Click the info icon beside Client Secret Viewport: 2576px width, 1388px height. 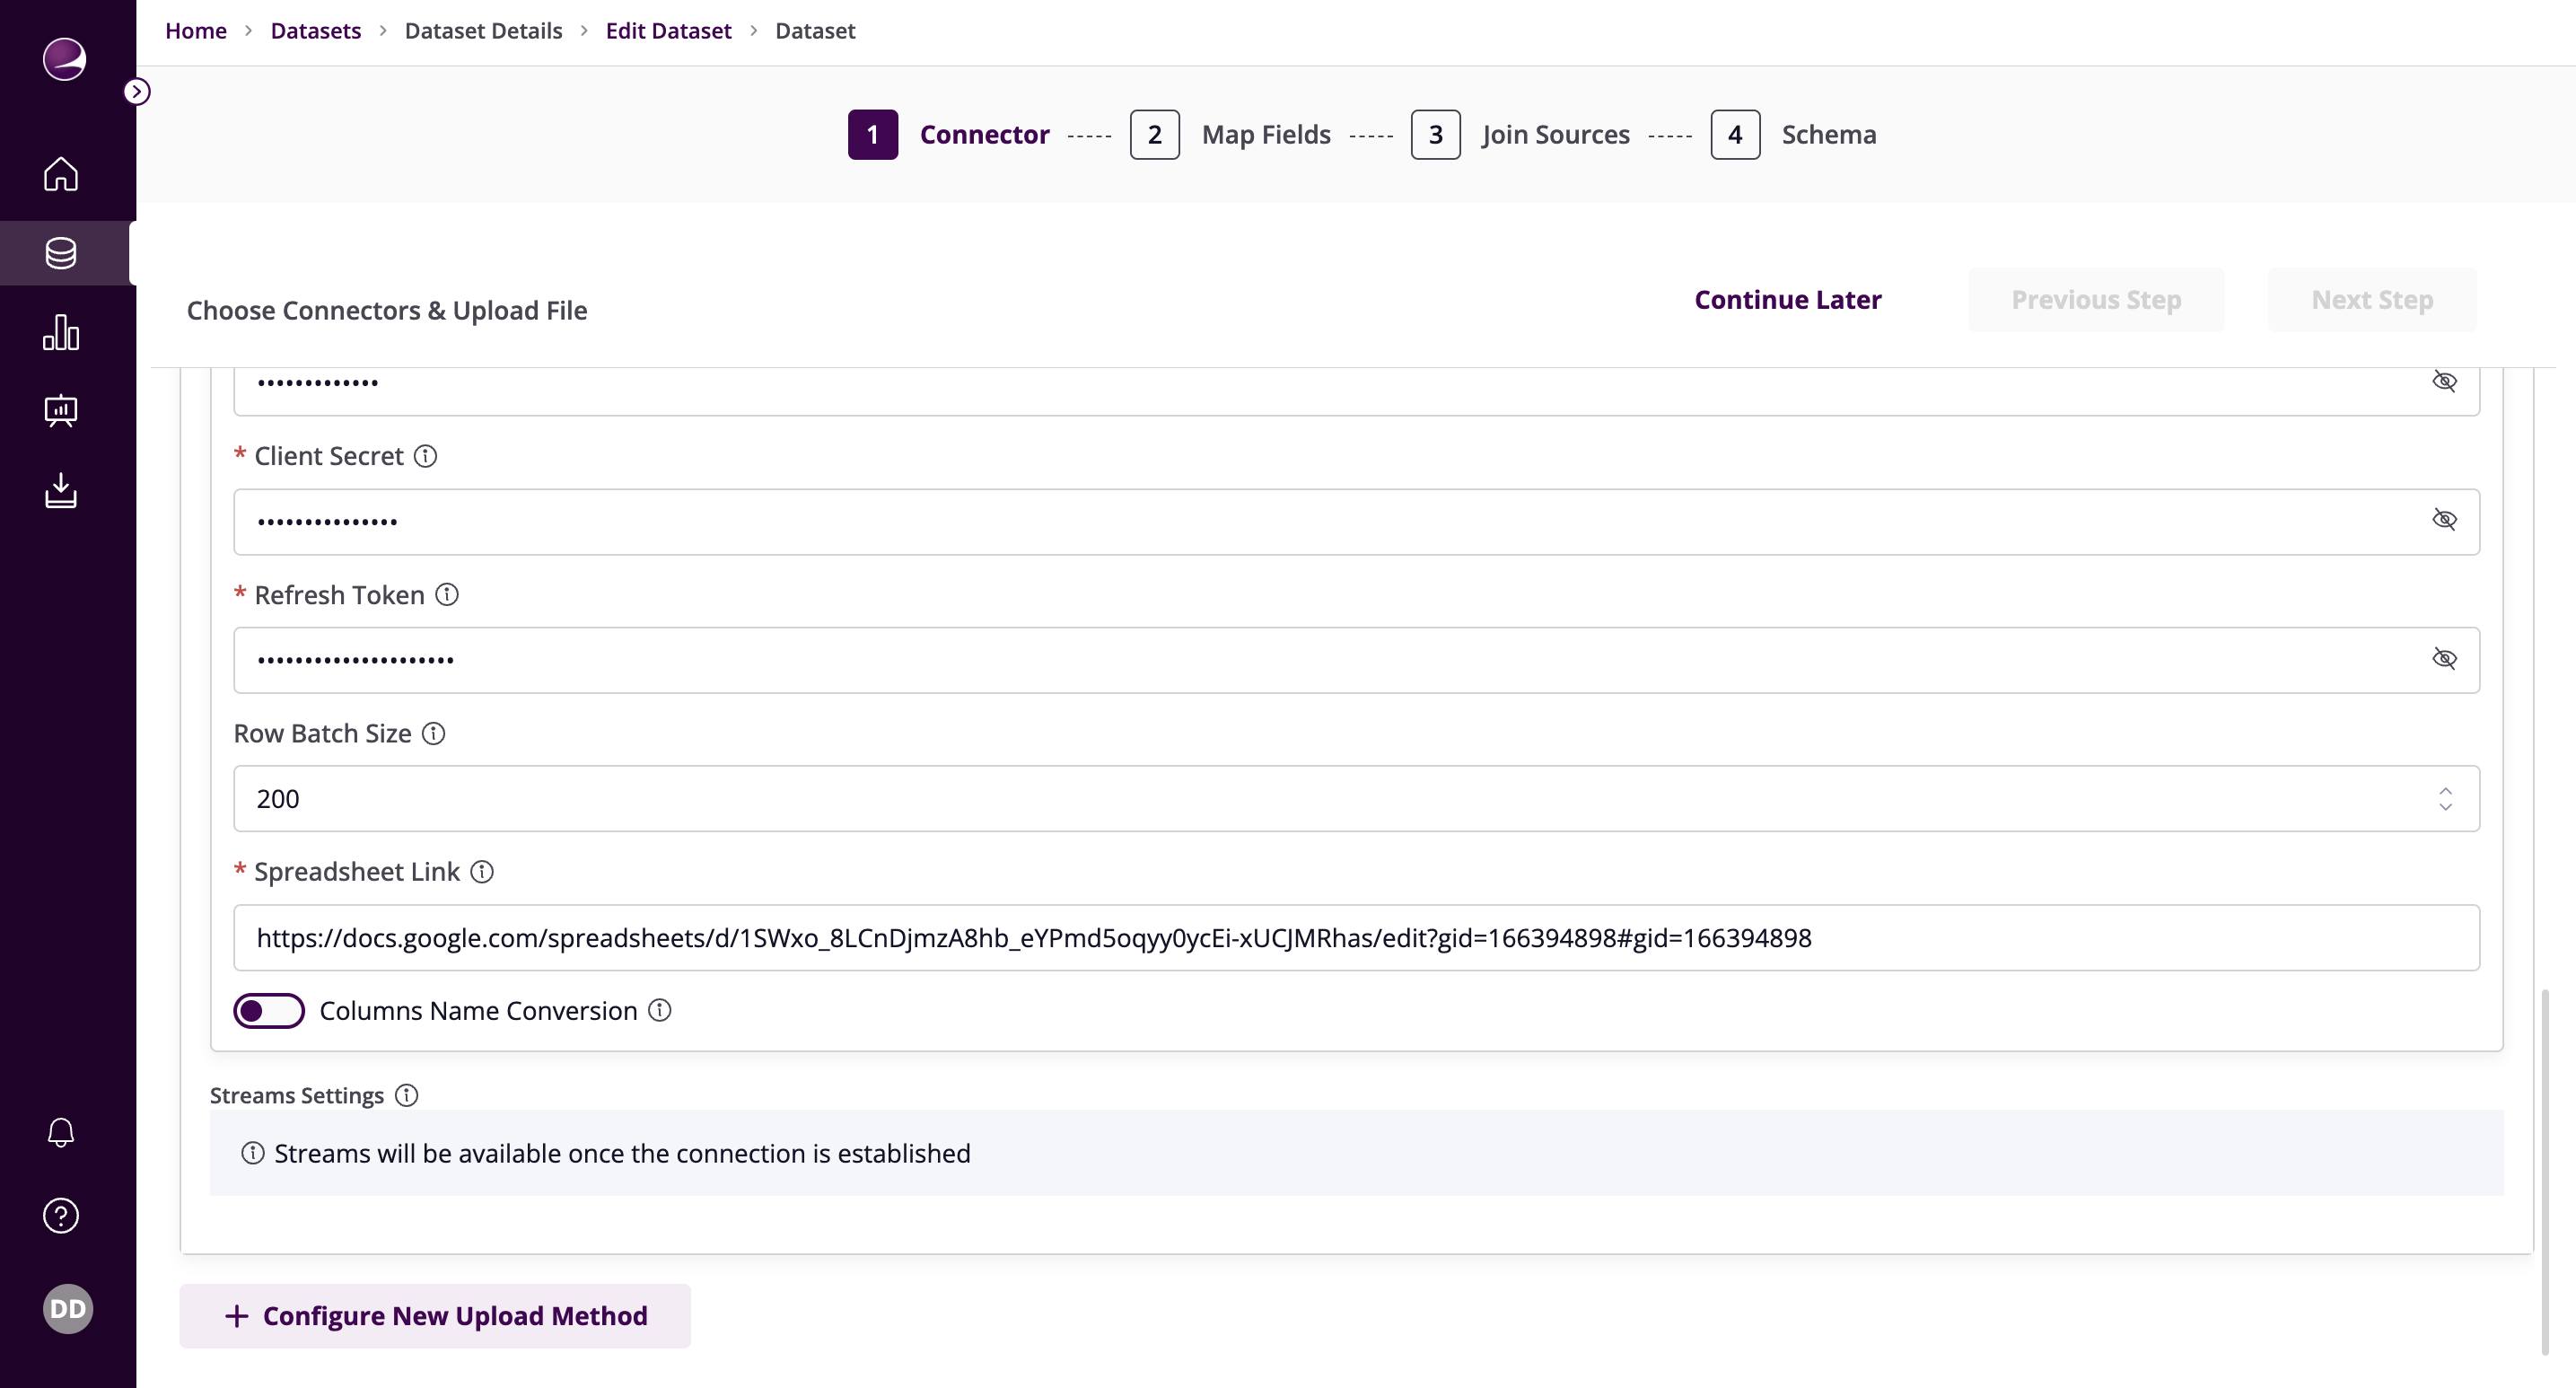(x=426, y=456)
